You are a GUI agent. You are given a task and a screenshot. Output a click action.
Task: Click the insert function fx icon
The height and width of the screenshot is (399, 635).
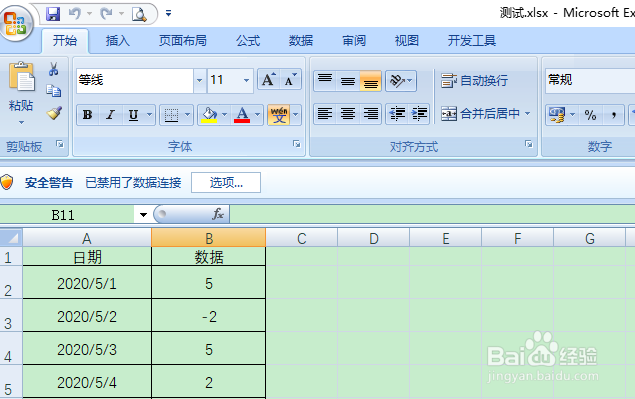coord(217,214)
